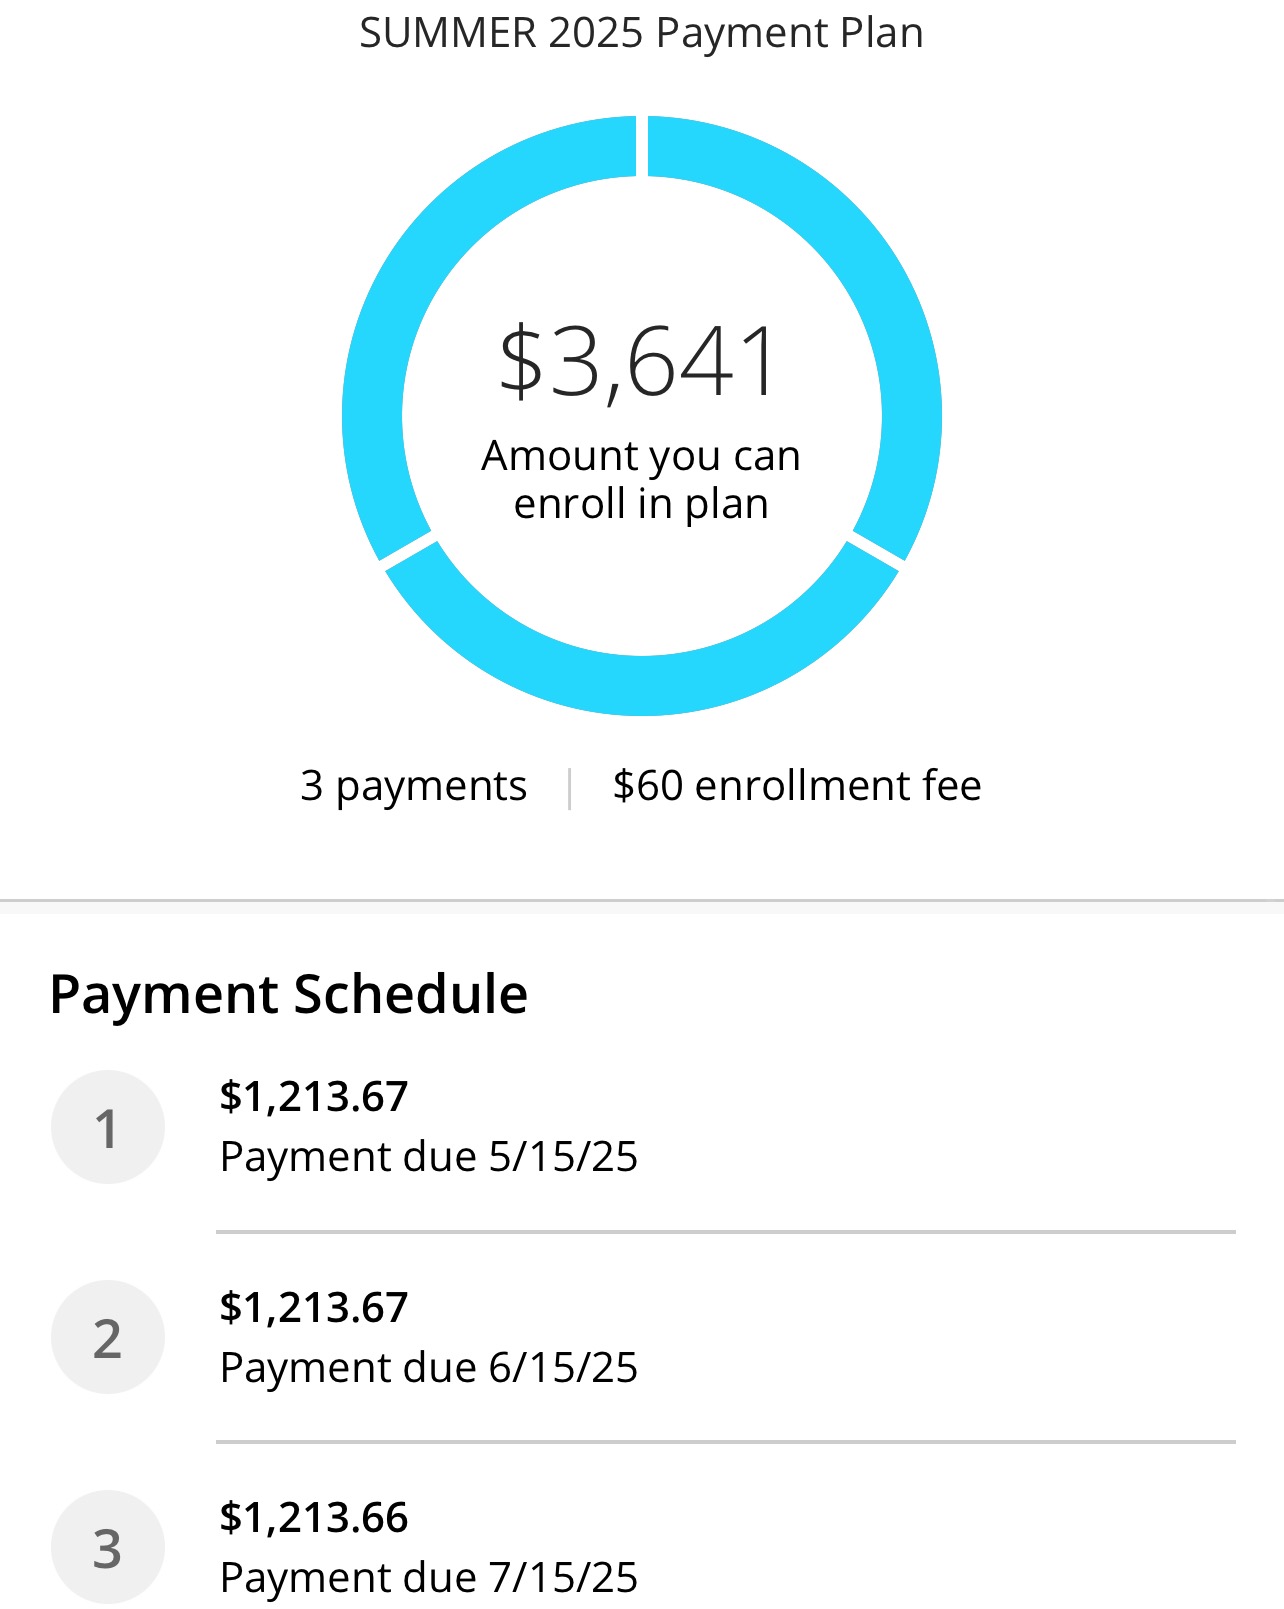Click 'Amount you can enroll in plan' caption
Viewport: 1284px width, 1609px height.
pyautogui.click(x=641, y=480)
